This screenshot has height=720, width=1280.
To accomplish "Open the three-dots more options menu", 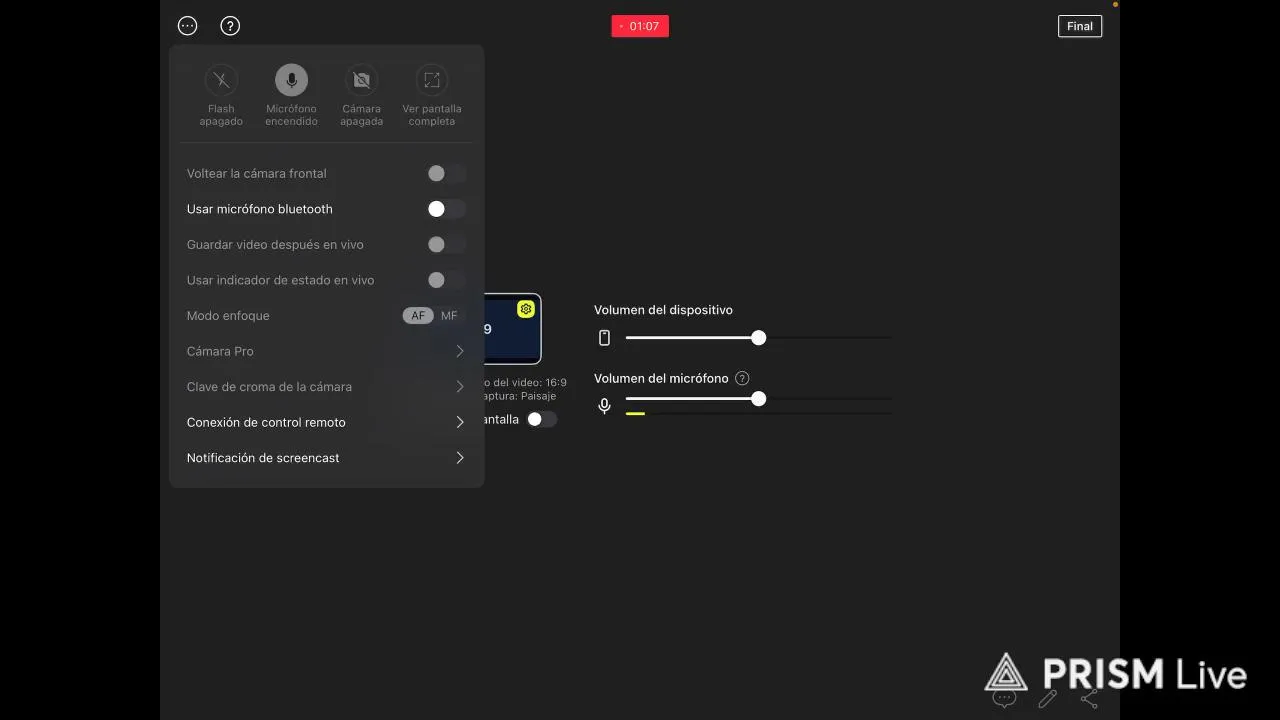I will coord(187,26).
